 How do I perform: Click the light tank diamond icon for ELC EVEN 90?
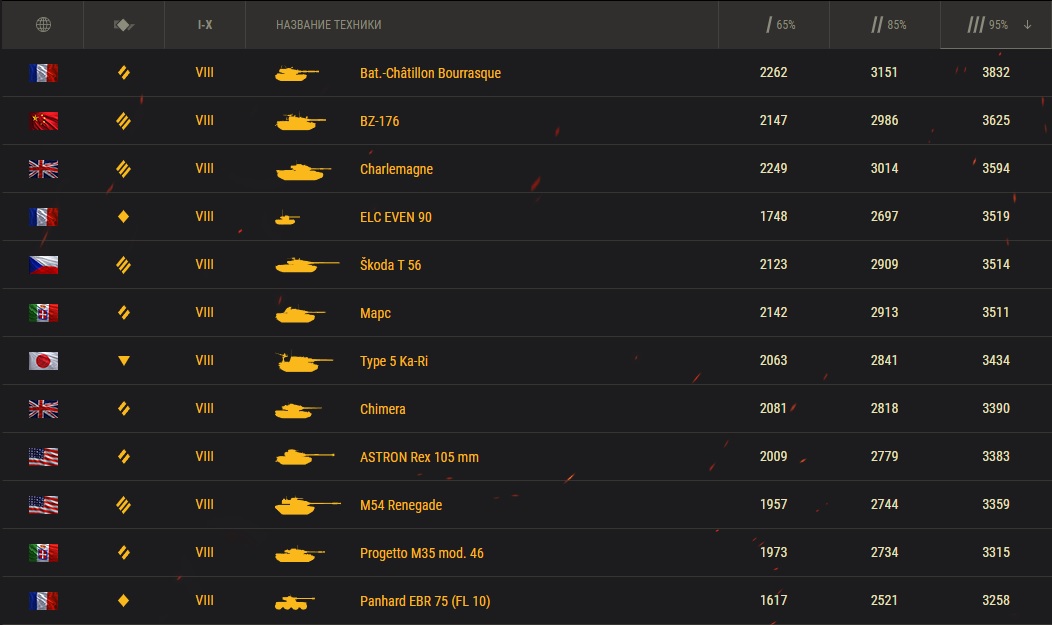tap(124, 217)
